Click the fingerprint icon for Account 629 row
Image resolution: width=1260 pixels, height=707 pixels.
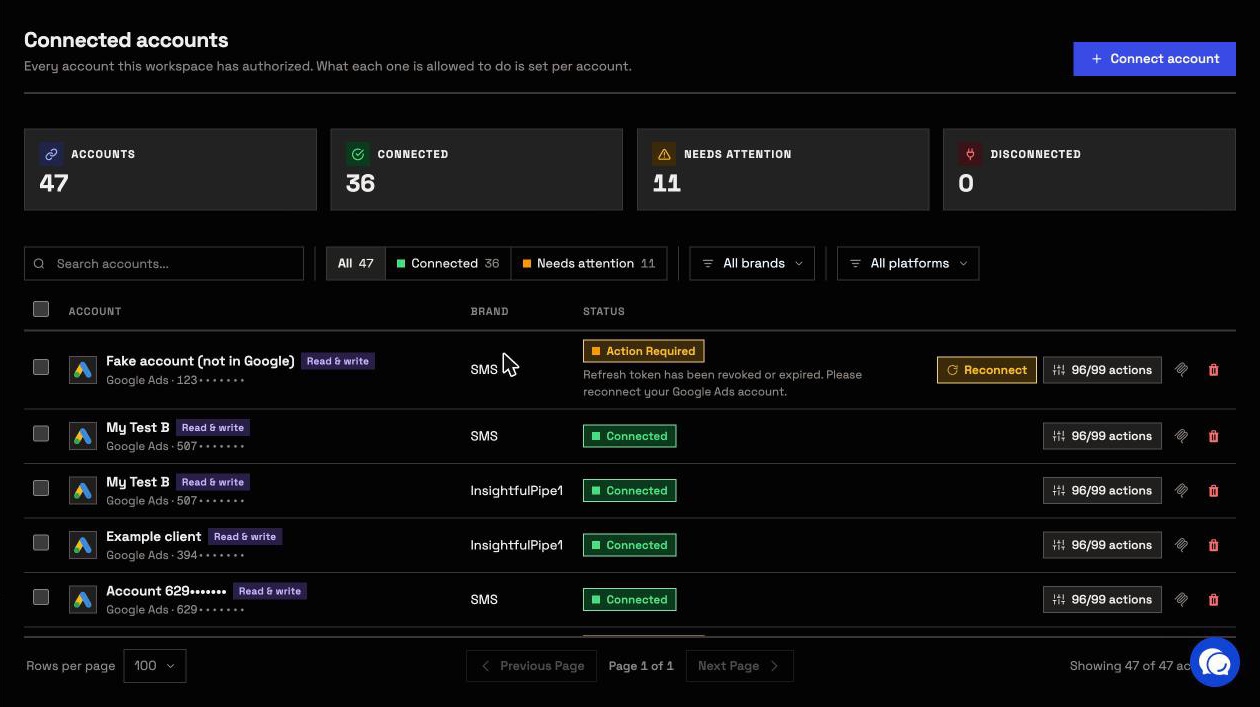[x=1181, y=600]
